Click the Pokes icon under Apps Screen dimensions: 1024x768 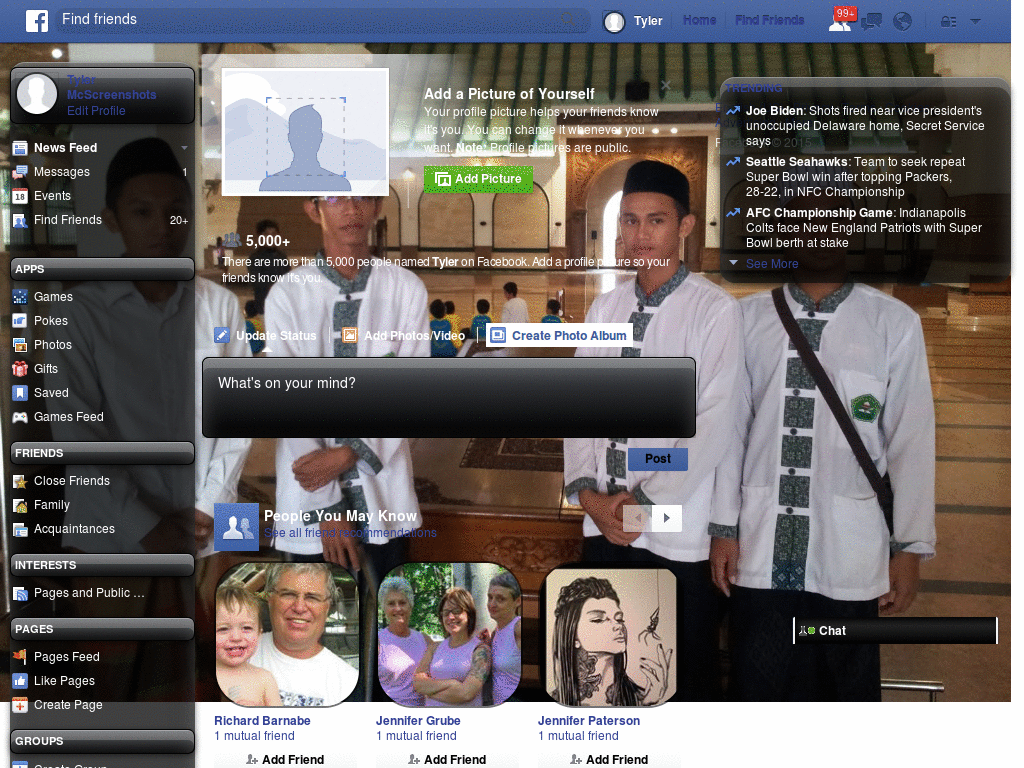pos(20,321)
